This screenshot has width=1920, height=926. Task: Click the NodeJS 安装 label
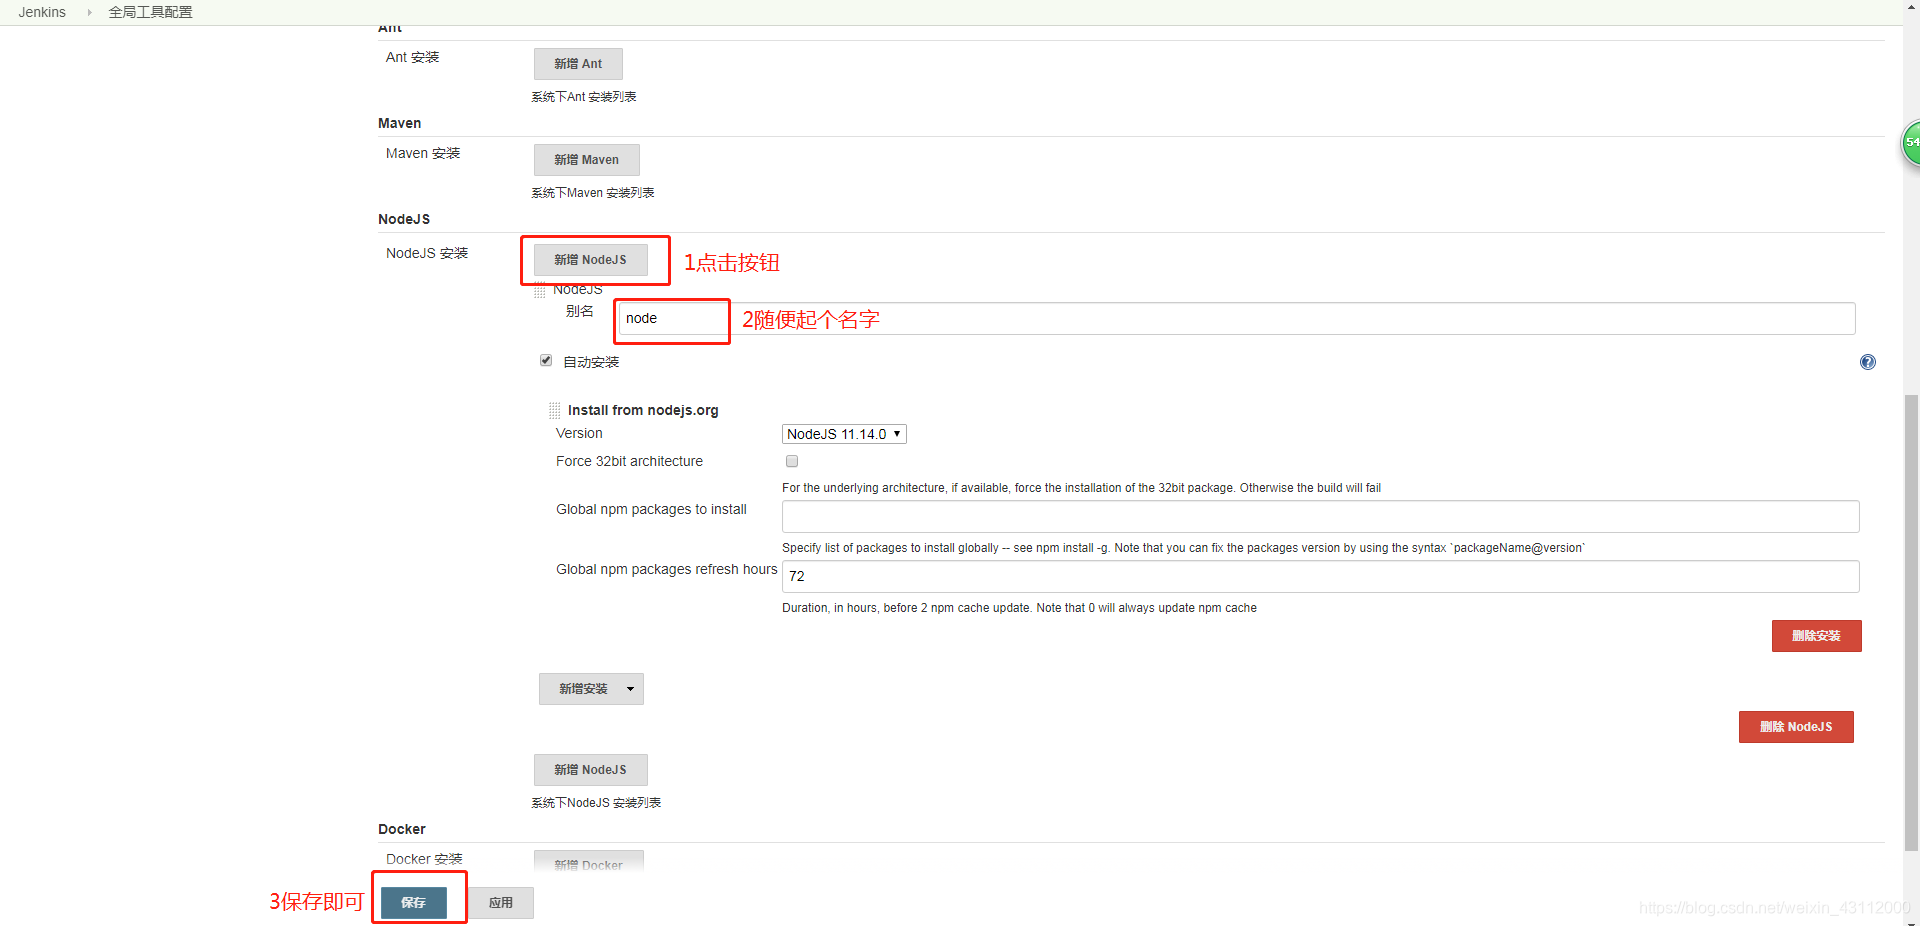pyautogui.click(x=427, y=253)
